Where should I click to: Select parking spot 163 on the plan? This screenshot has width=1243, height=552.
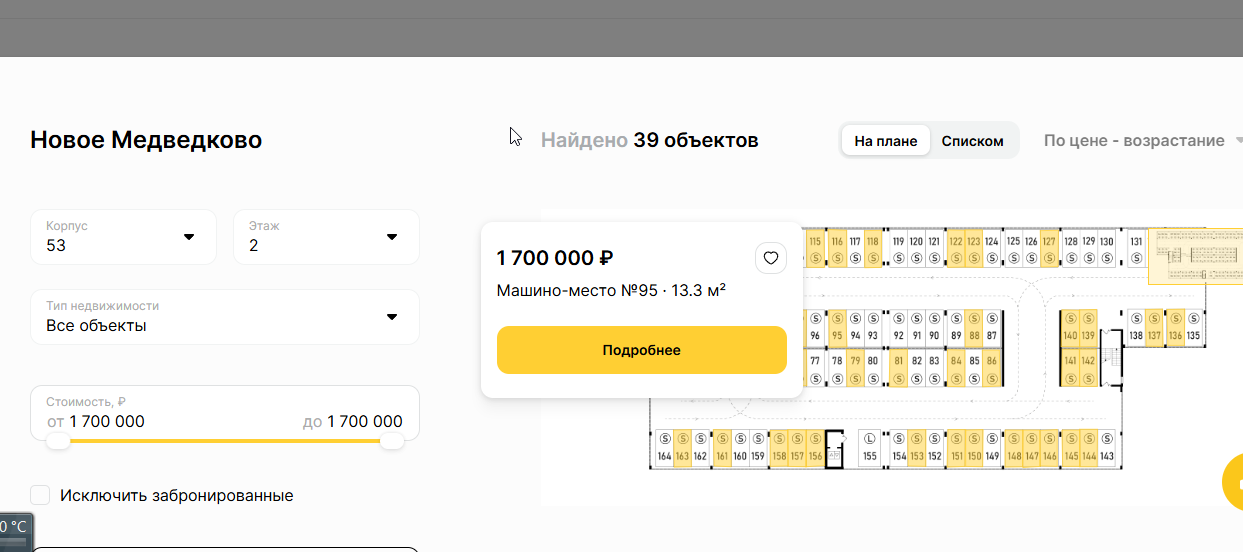point(682,448)
